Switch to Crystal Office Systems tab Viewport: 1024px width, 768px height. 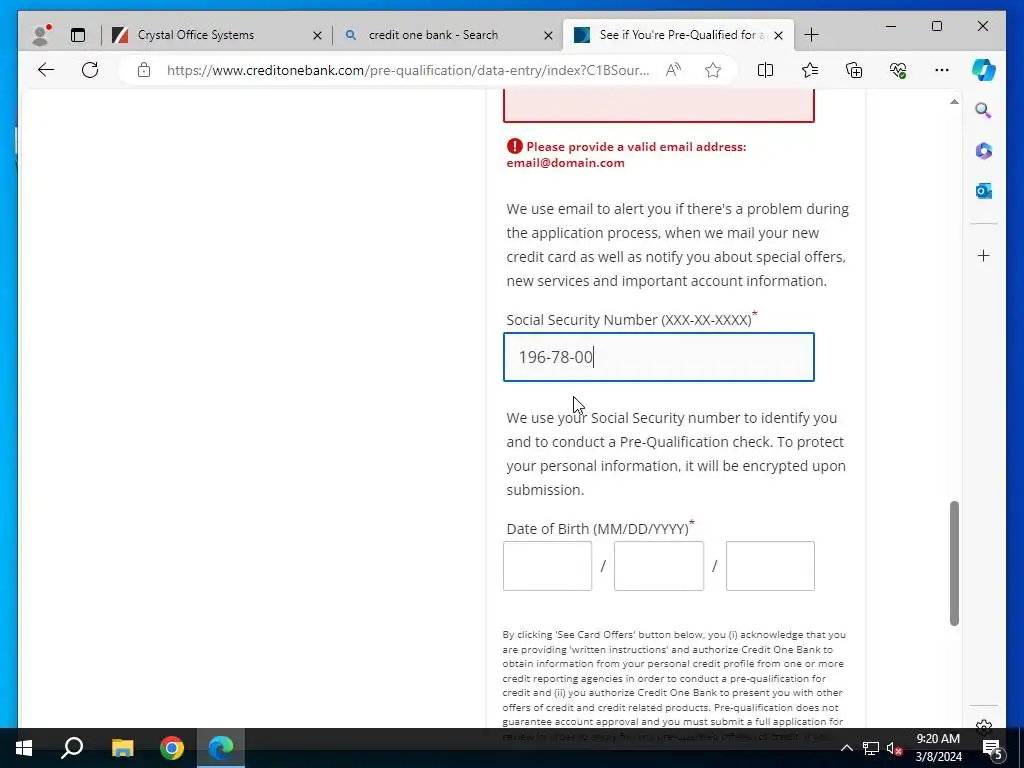point(196,35)
